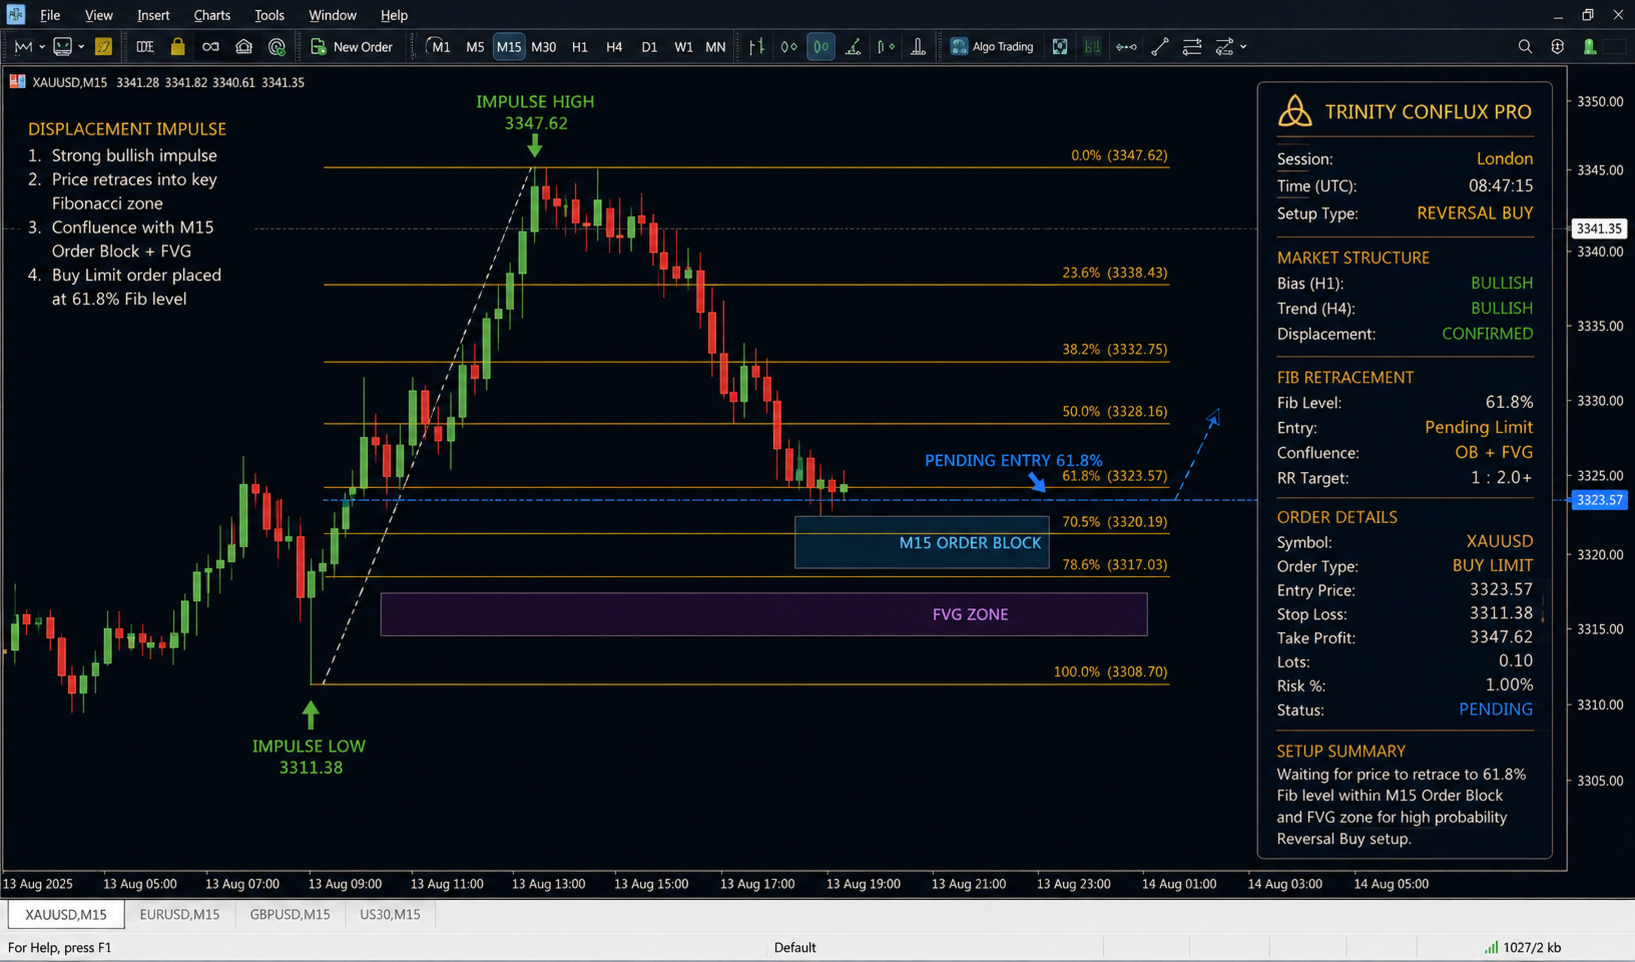Viewport: 1635px width, 962px height.
Task: Open the Charts menu
Action: [x=212, y=15]
